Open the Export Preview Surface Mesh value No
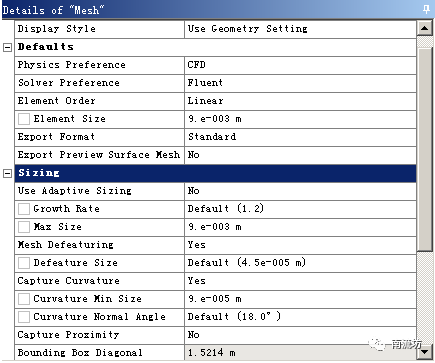Viewport: 435px width, 363px height. coord(300,155)
